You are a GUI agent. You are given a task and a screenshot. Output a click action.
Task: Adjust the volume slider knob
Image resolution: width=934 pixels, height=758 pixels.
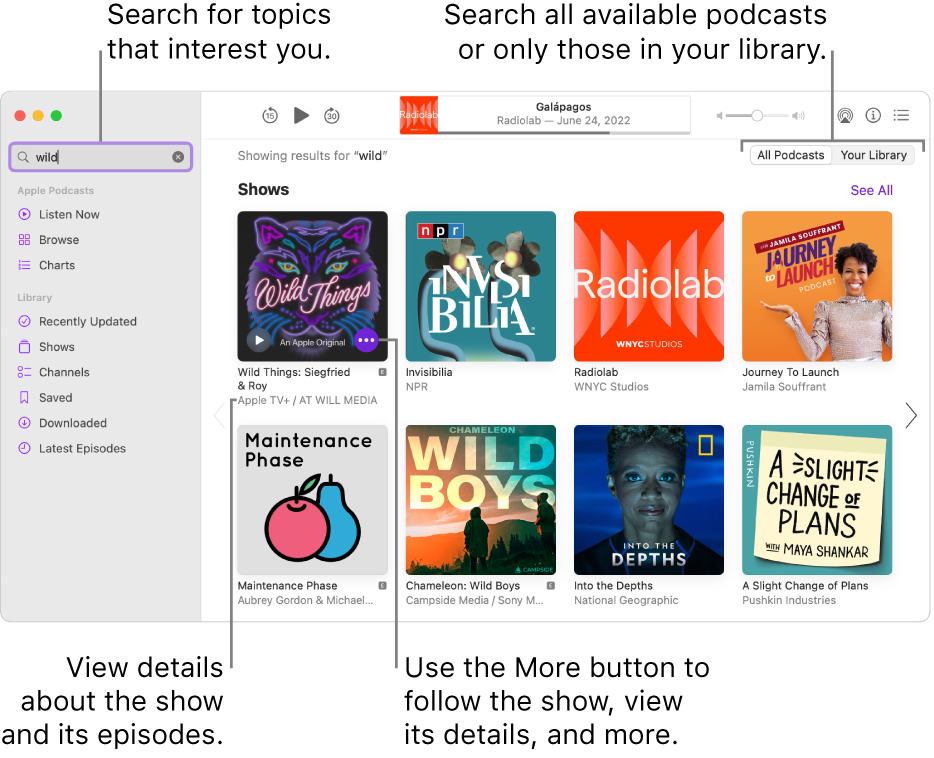click(756, 116)
